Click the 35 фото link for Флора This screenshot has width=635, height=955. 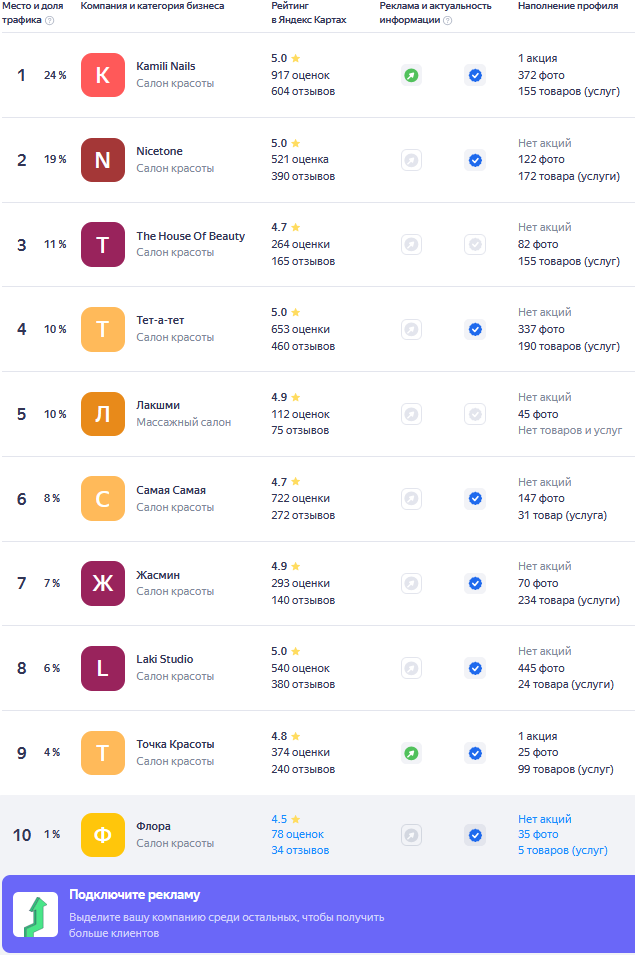(x=538, y=834)
